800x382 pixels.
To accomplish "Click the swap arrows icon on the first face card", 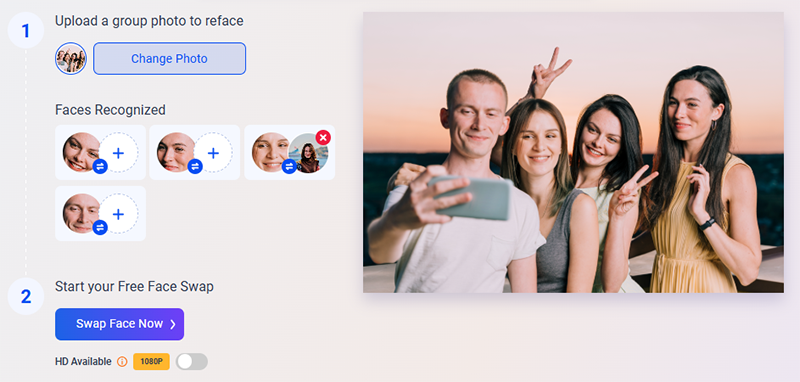I will pos(100,166).
